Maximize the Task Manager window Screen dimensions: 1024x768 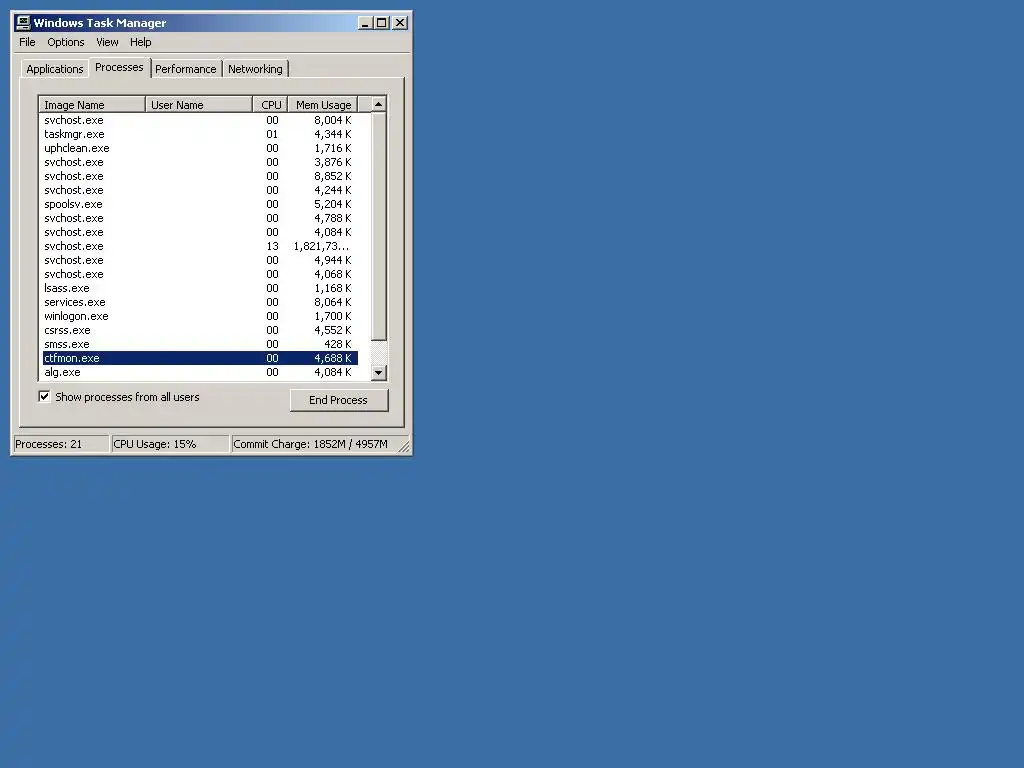pos(381,23)
